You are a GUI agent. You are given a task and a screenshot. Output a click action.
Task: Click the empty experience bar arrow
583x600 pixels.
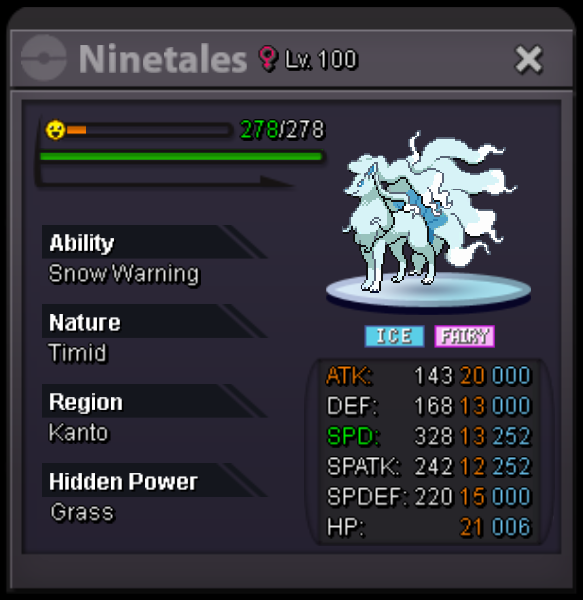click(x=165, y=181)
